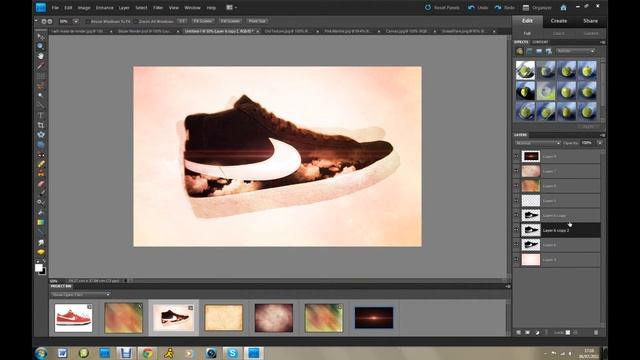Screen dimensions: 640x360
Task: Hide the shoe layer above Layer 6 copy 2
Action: point(516,215)
